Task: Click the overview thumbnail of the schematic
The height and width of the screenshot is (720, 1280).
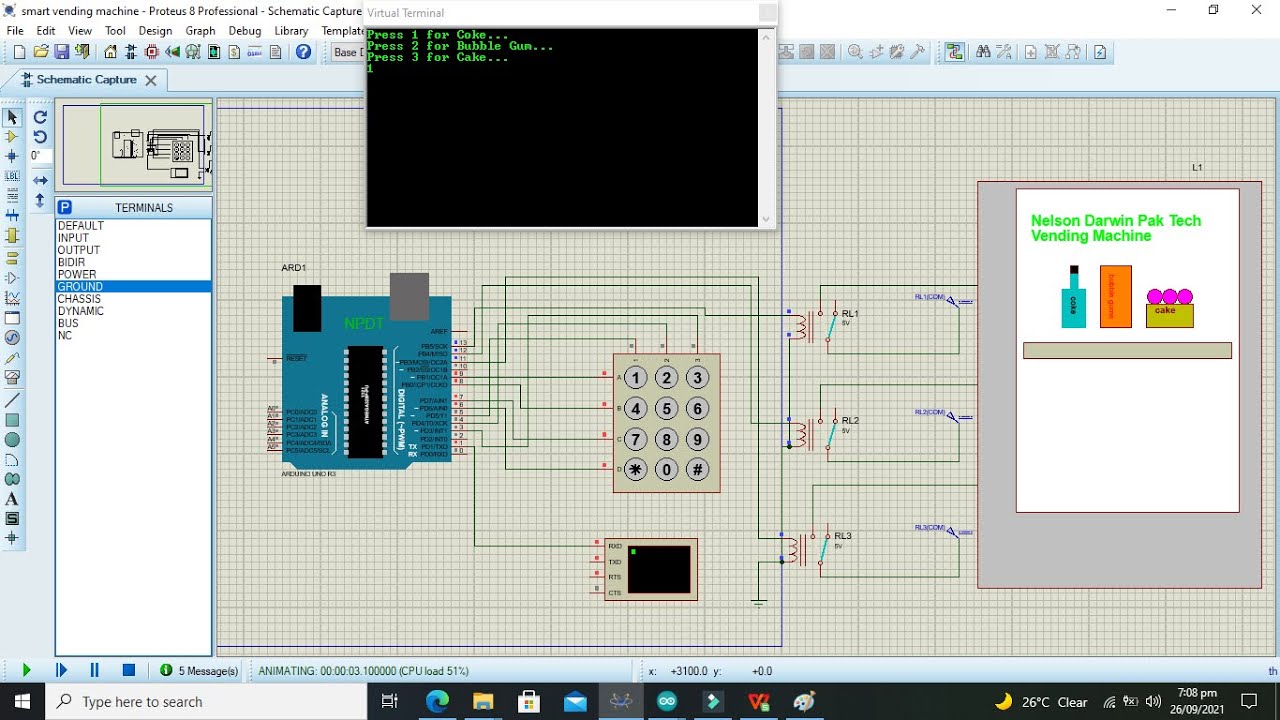Action: [x=133, y=144]
